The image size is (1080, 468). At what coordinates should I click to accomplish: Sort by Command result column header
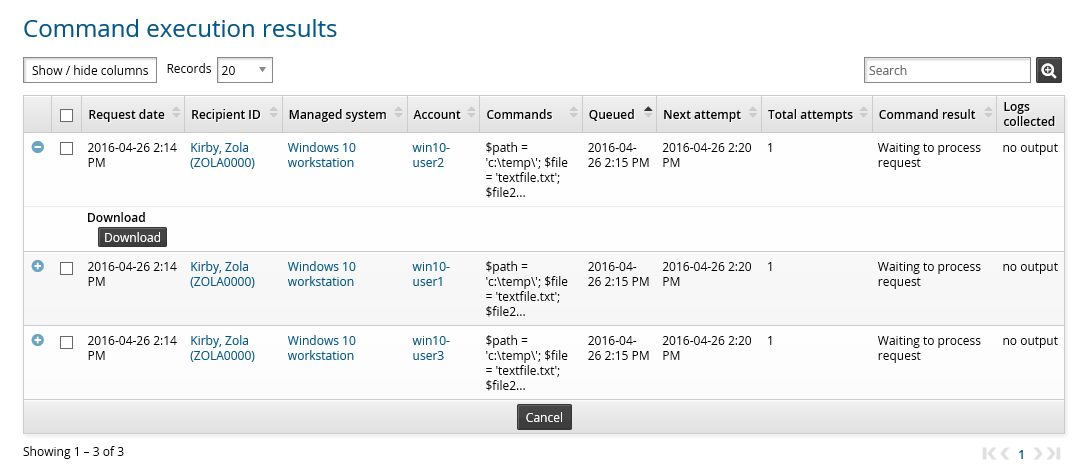coord(926,114)
